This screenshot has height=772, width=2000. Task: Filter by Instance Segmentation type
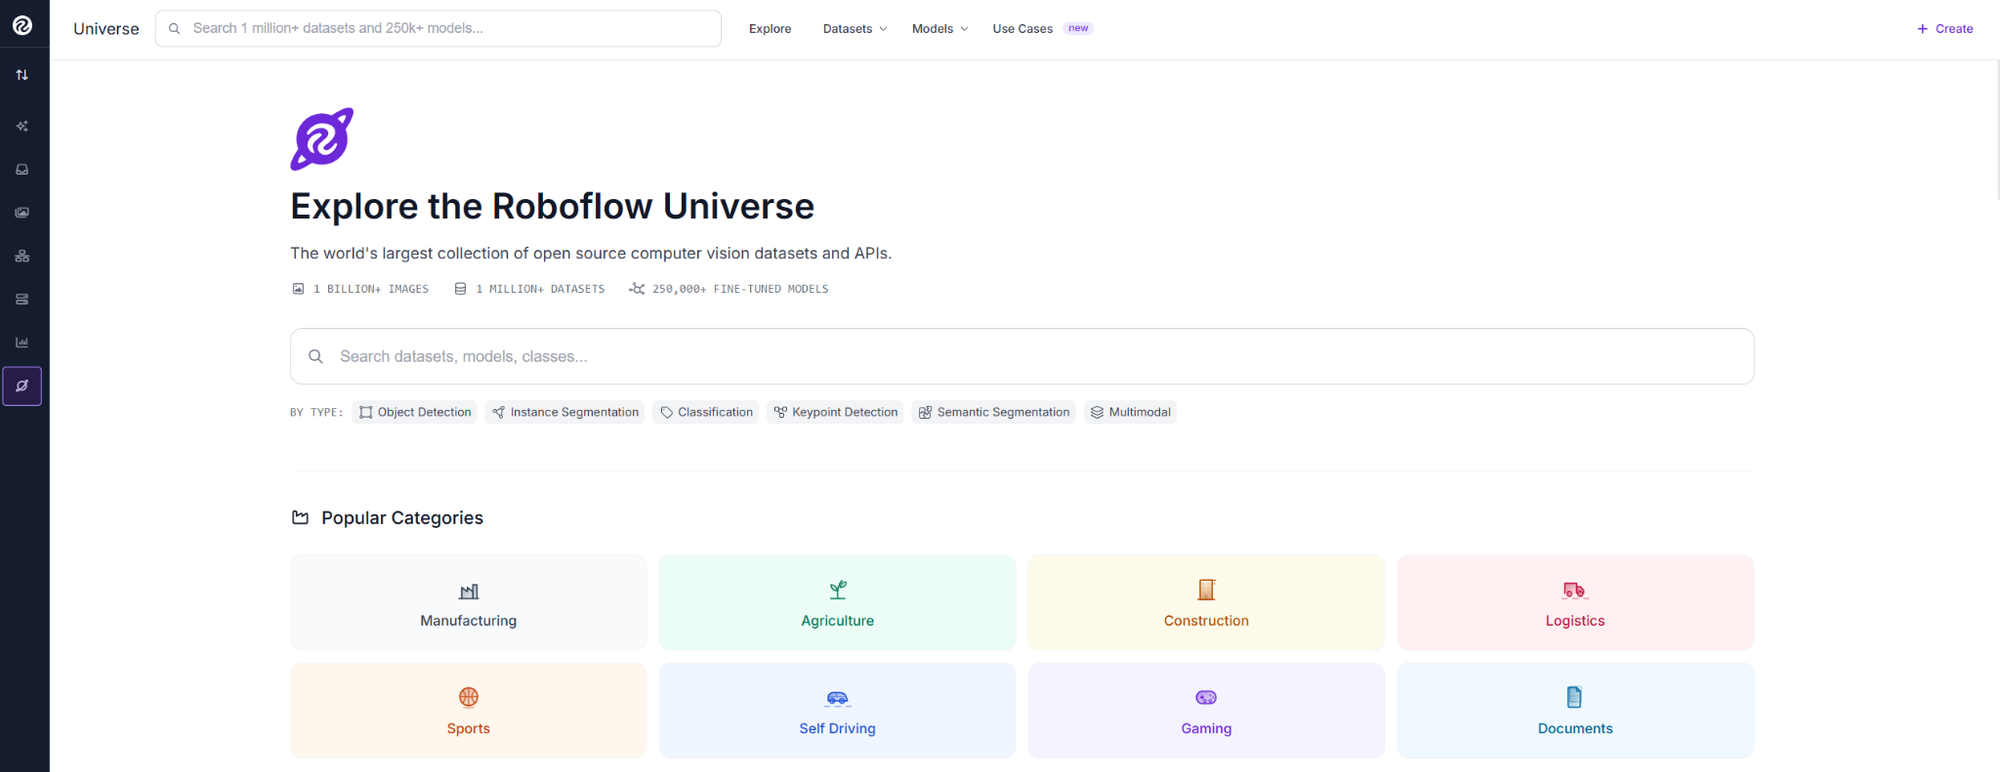565,412
